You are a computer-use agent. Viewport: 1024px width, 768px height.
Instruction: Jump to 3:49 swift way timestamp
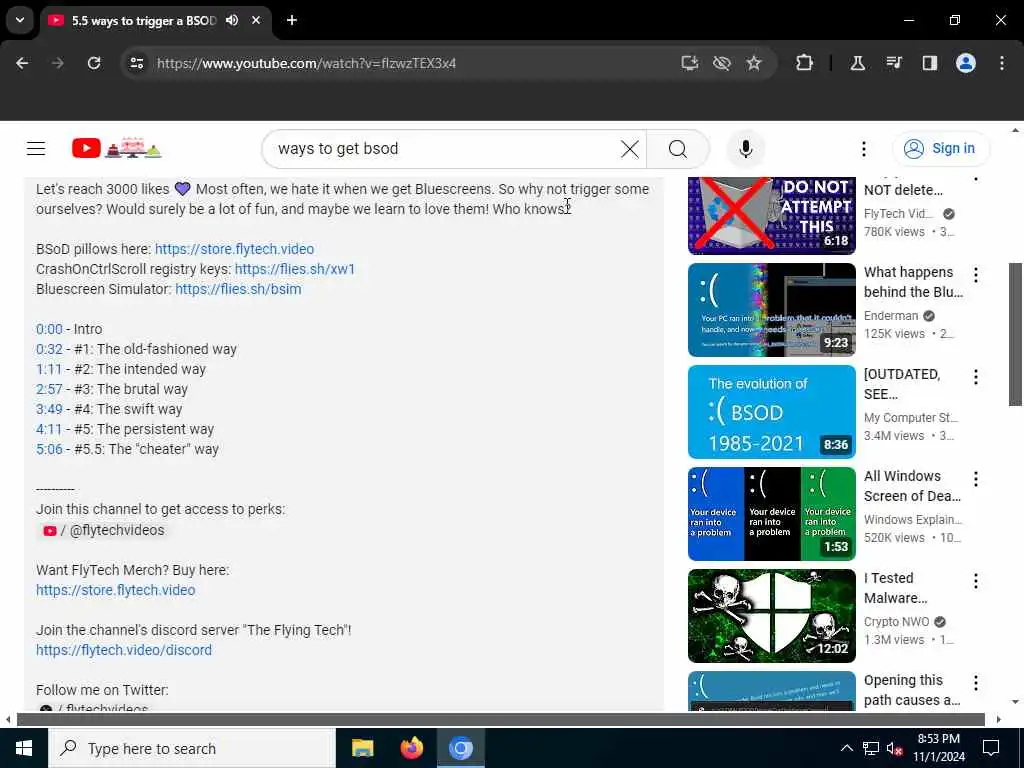click(x=49, y=409)
